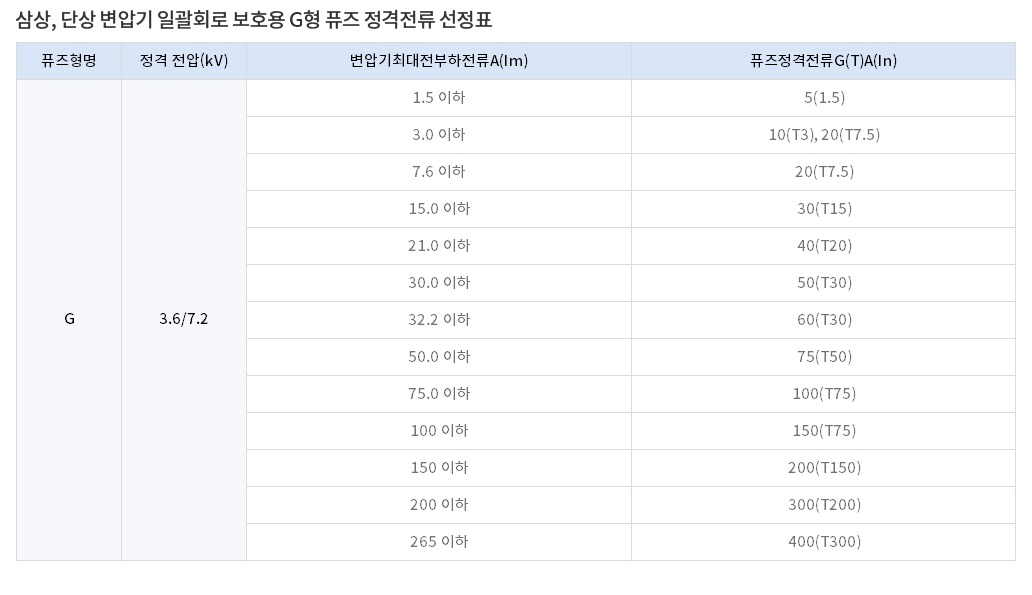Click the 21.0 이하 load current cell
Screen dimensions: 1032x595
[439, 245]
